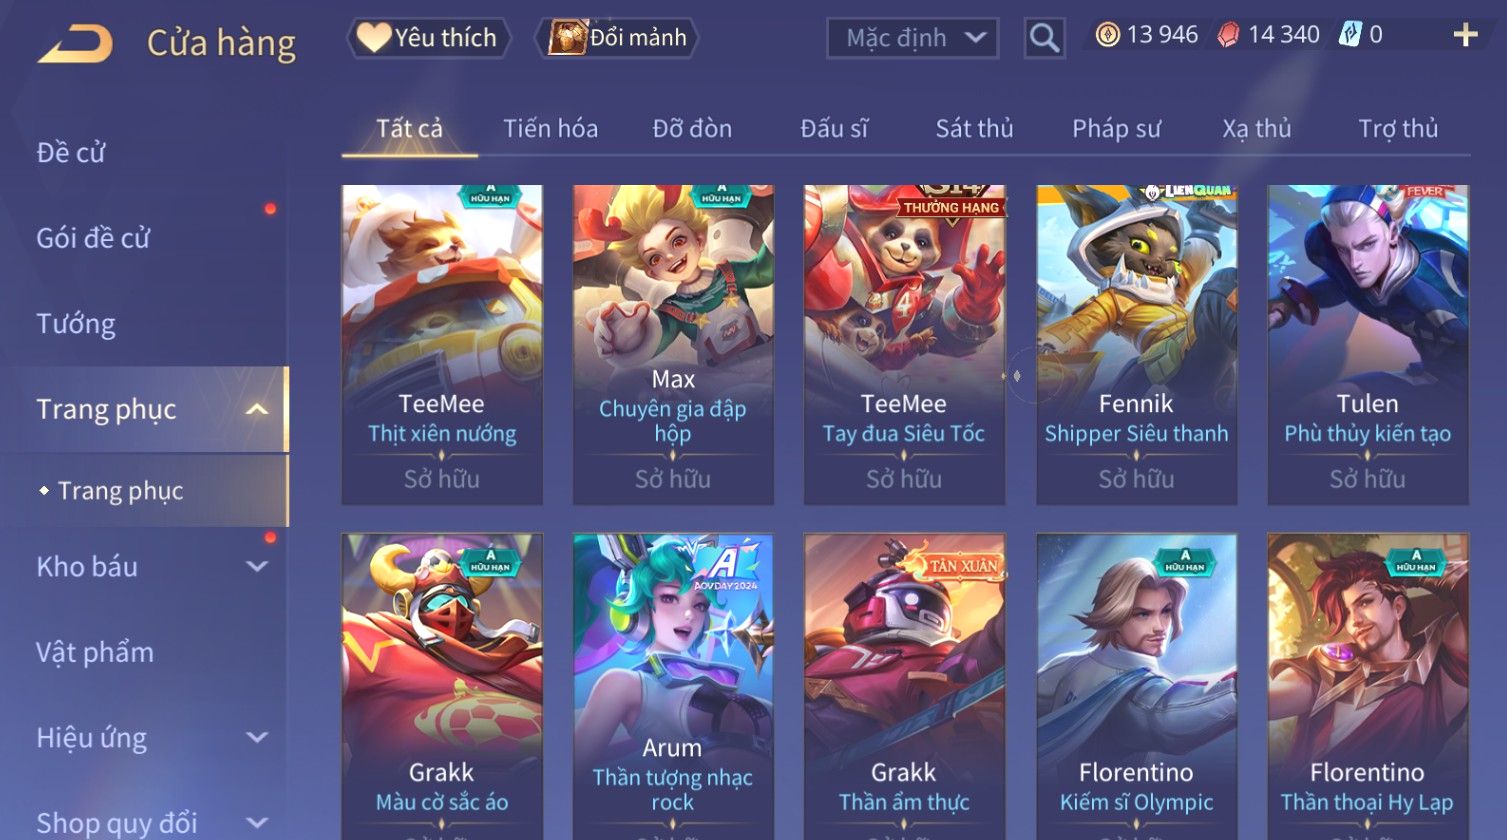Open Đổi mảnh chest exchange
This screenshot has height=840, width=1507.
point(616,38)
